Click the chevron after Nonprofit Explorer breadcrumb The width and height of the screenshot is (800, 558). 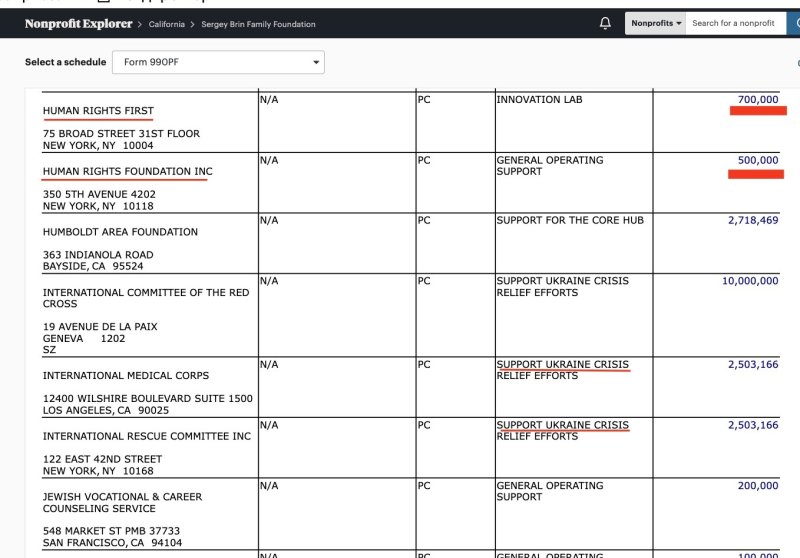pos(140,24)
